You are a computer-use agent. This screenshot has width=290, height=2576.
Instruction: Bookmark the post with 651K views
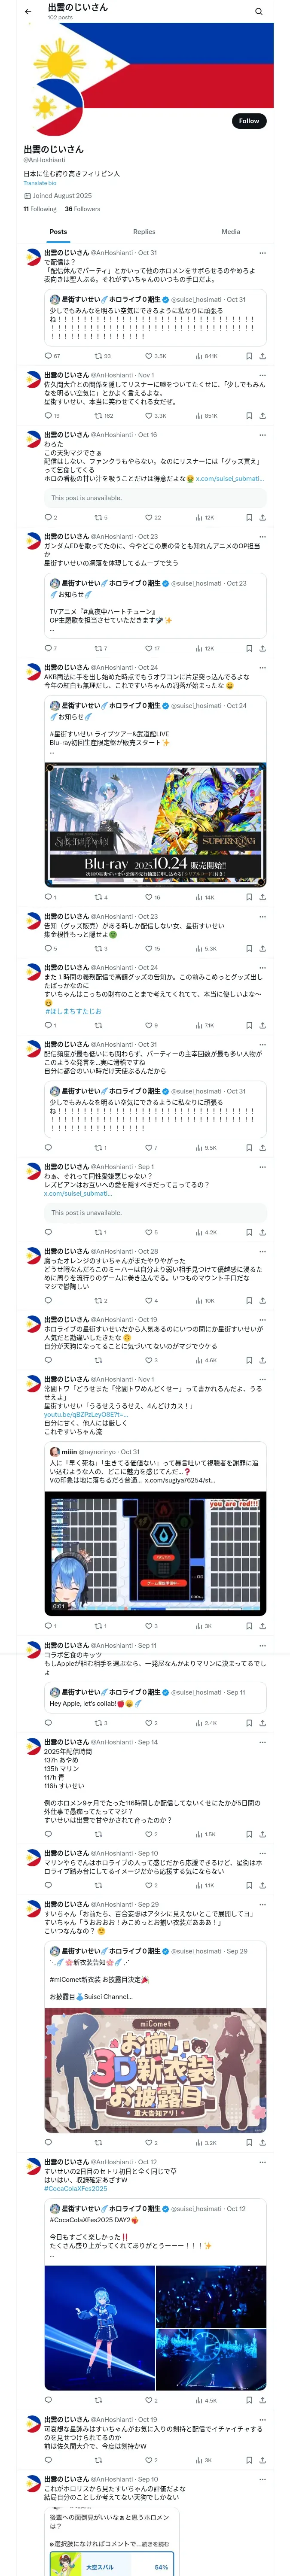[249, 416]
